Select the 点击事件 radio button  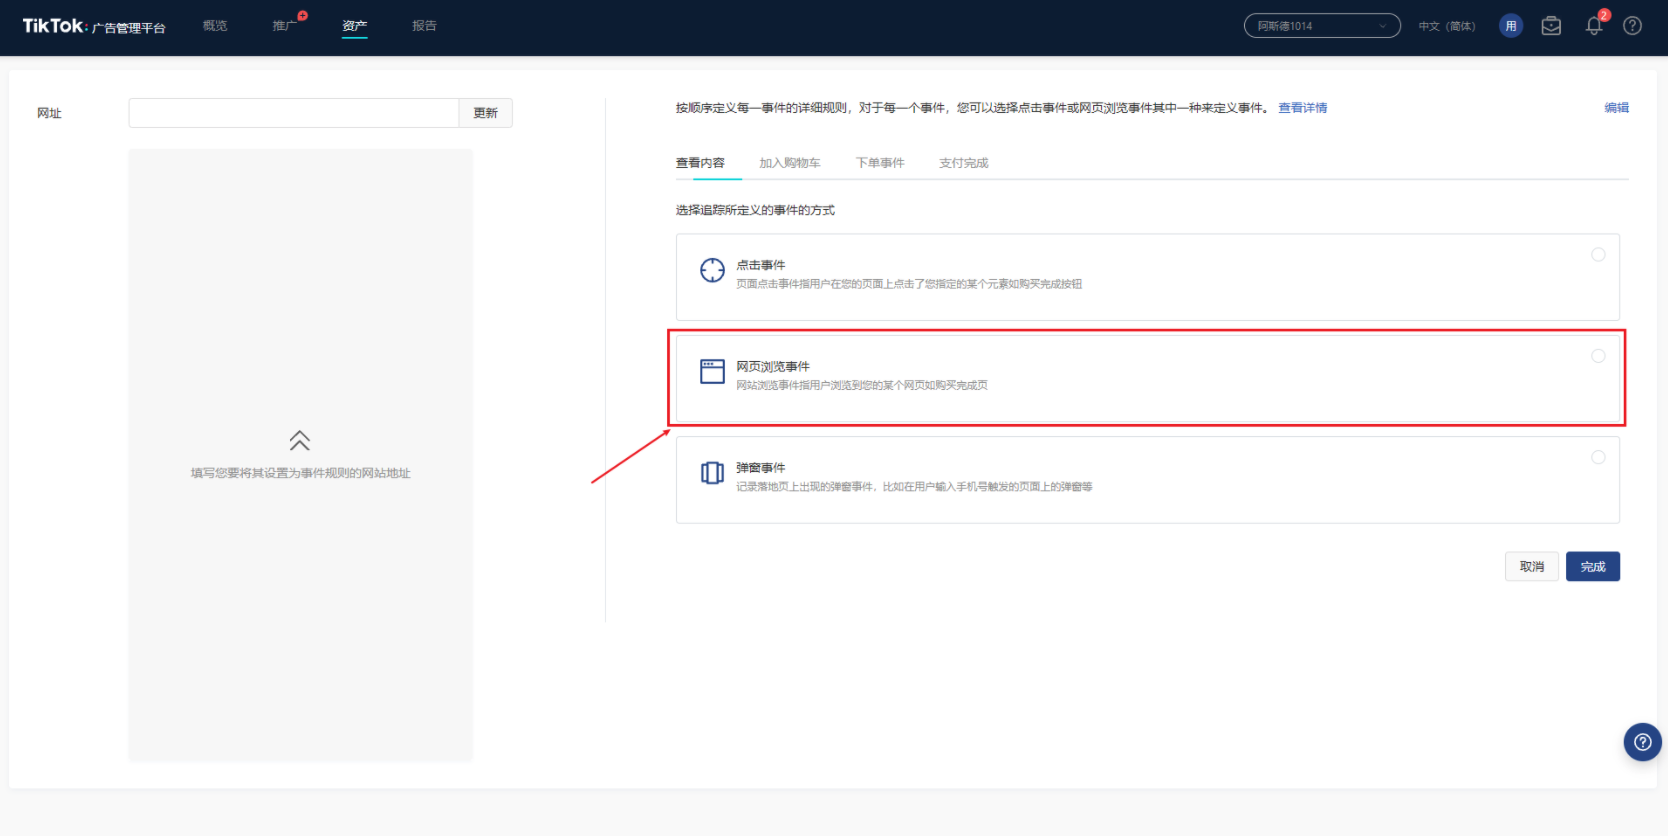point(1598,255)
